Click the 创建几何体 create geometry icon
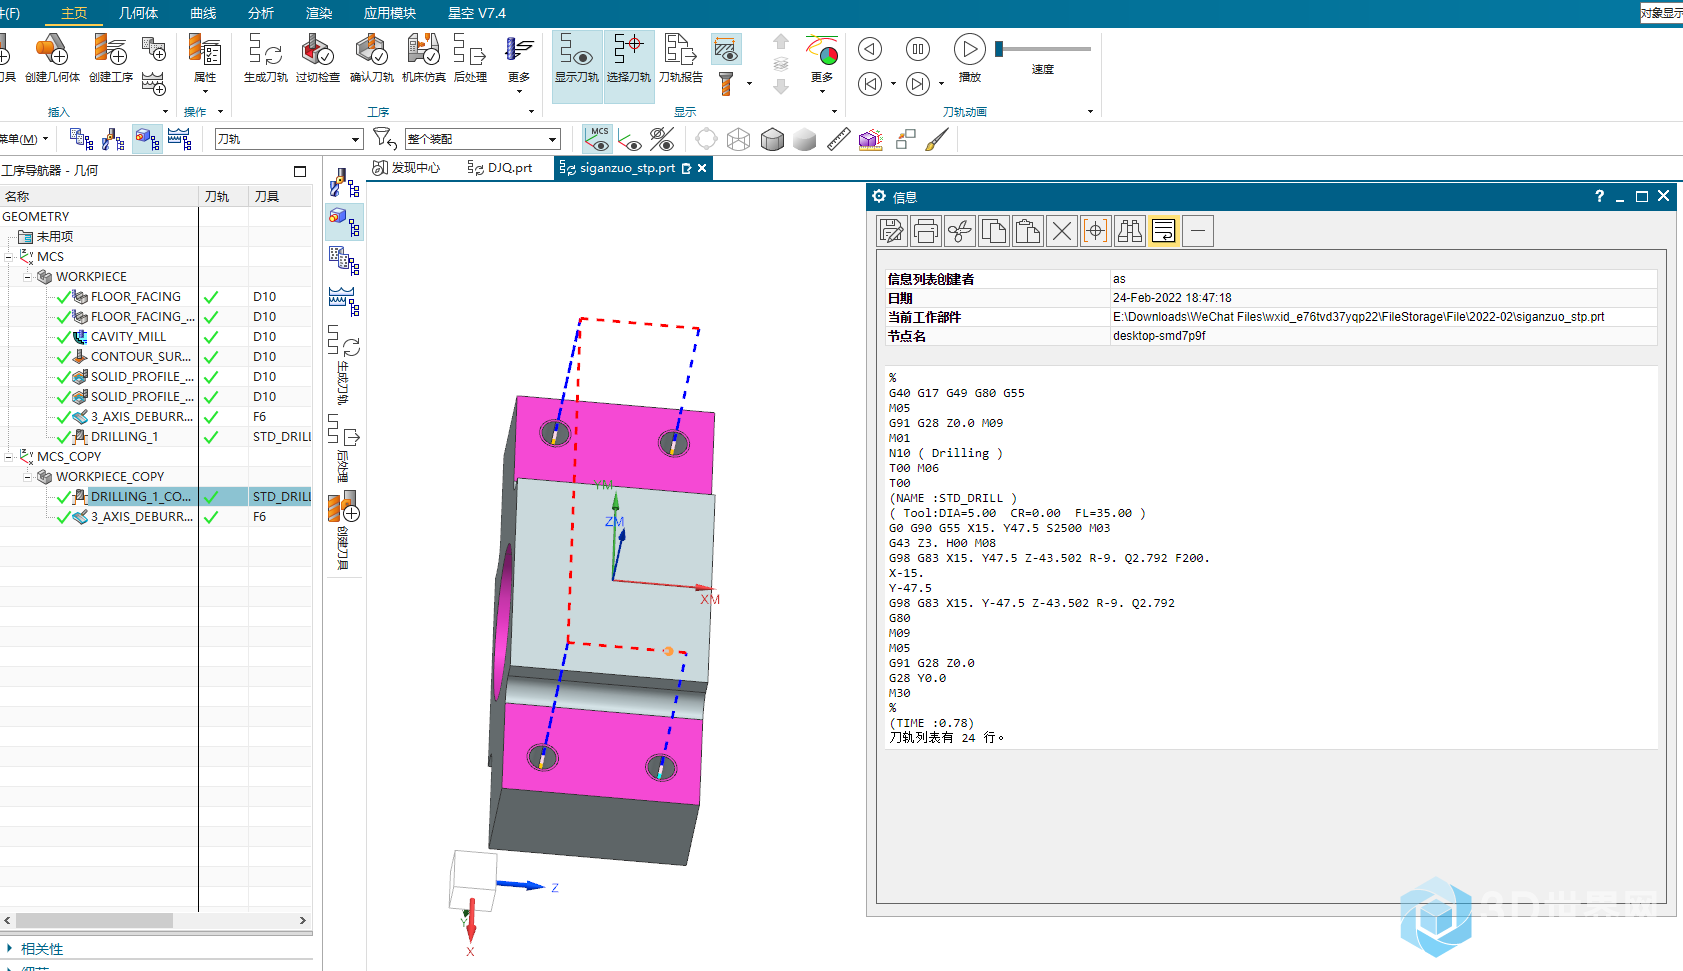This screenshot has height=971, width=1683. (52, 58)
